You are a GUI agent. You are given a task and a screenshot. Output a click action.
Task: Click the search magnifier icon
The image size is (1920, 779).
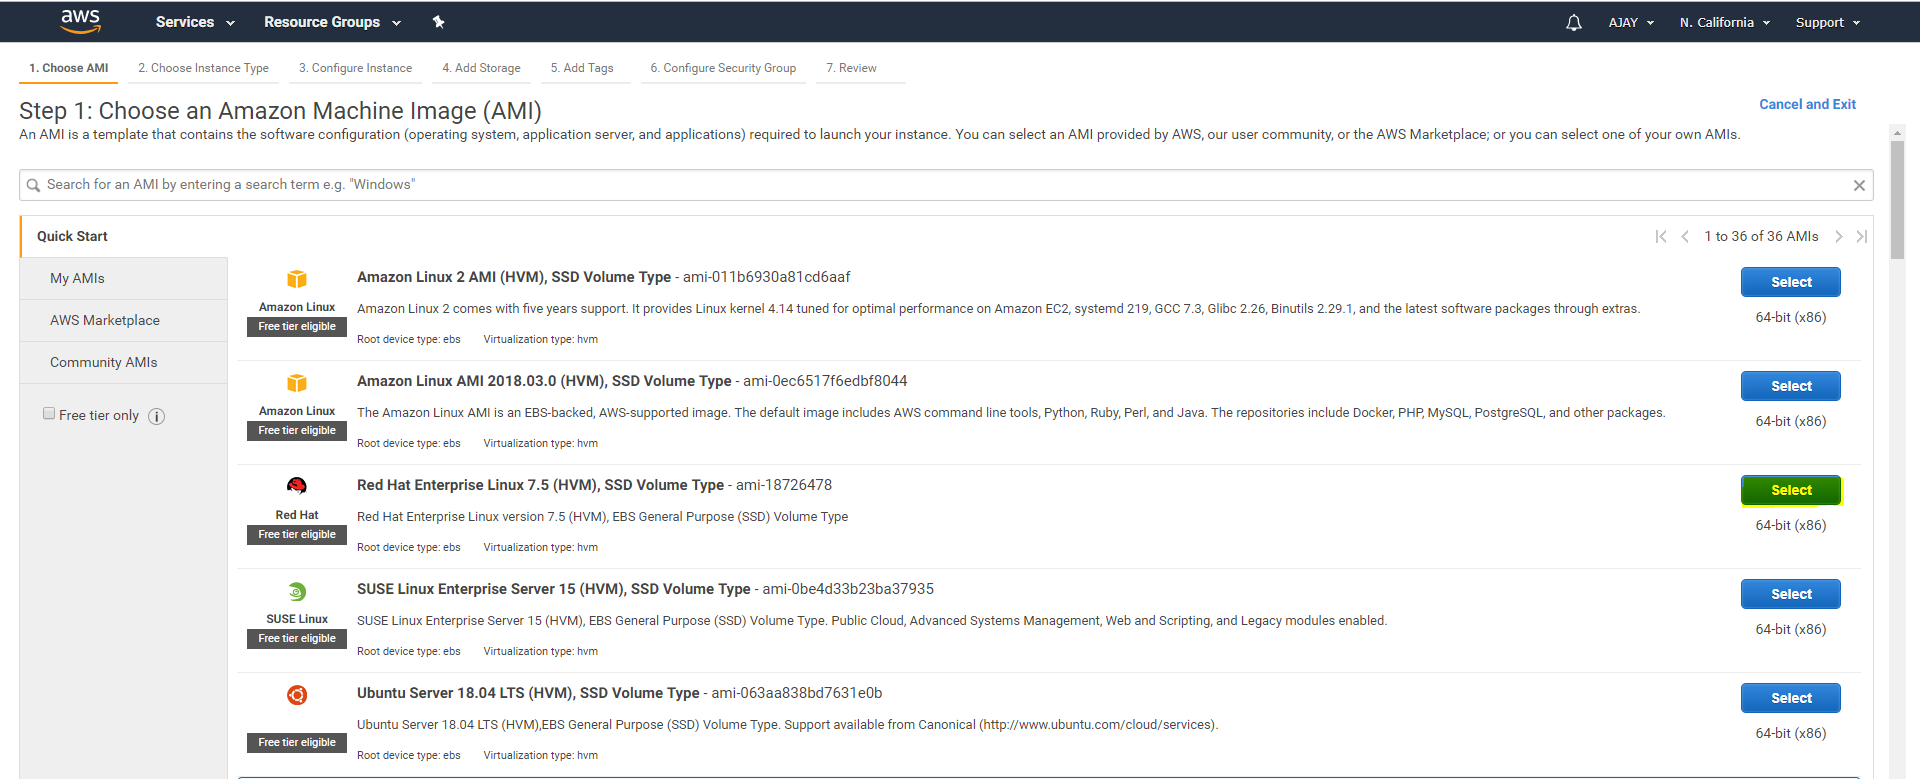click(33, 185)
